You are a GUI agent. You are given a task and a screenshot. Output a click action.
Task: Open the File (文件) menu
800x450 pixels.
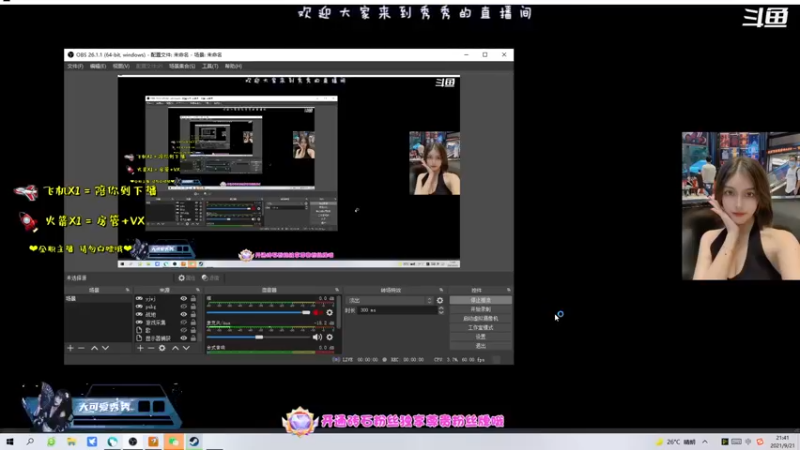pyautogui.click(x=75, y=66)
